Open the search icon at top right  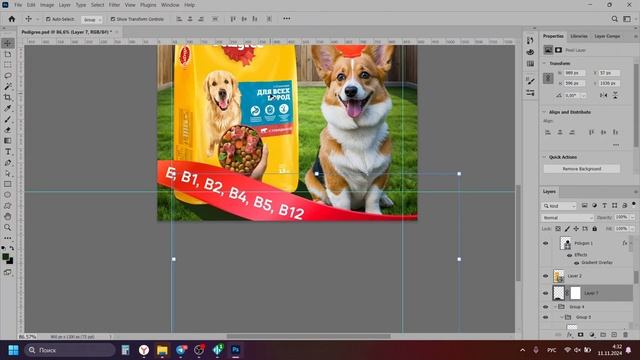[x=615, y=19]
